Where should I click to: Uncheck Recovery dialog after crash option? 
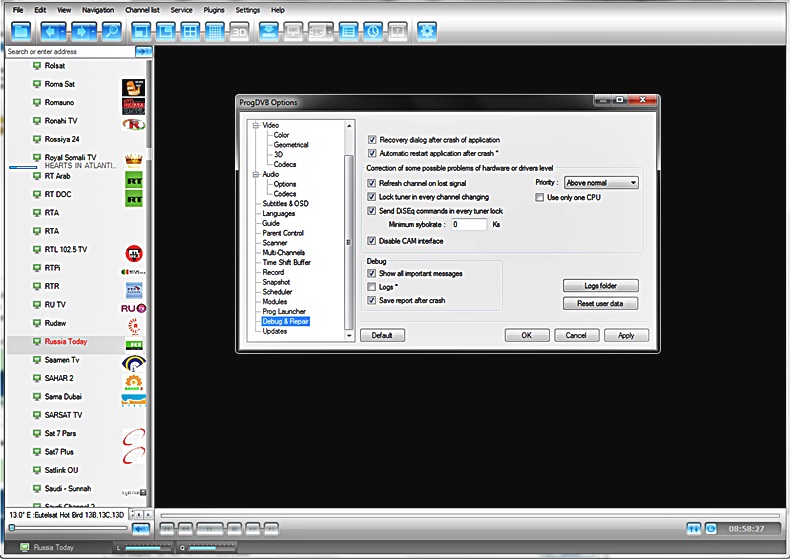coord(373,140)
